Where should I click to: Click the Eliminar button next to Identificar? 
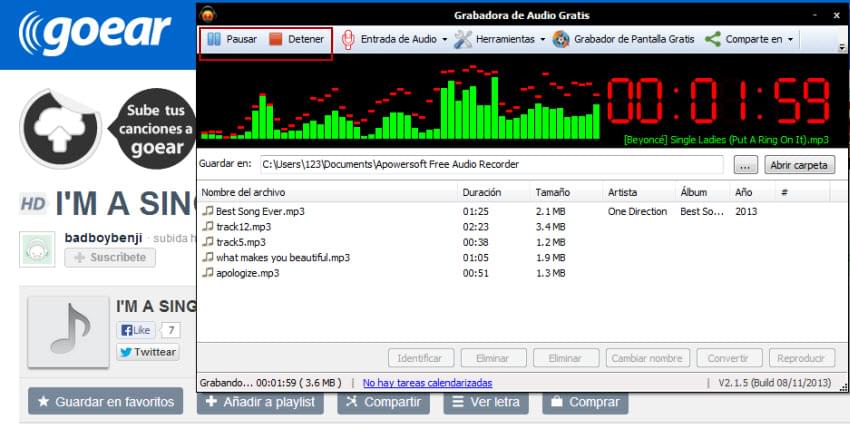[493, 358]
